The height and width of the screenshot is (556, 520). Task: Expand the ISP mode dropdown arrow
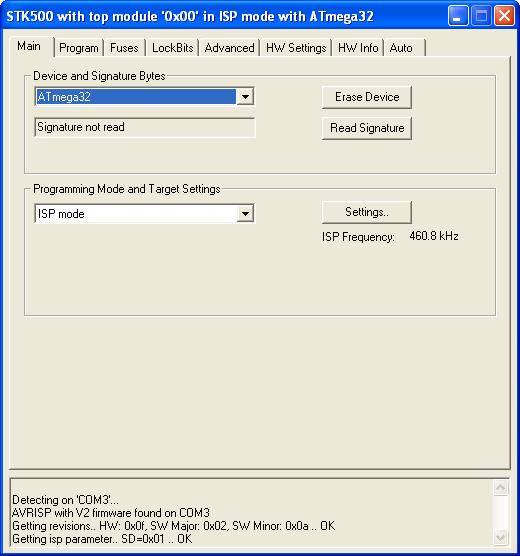pos(245,213)
